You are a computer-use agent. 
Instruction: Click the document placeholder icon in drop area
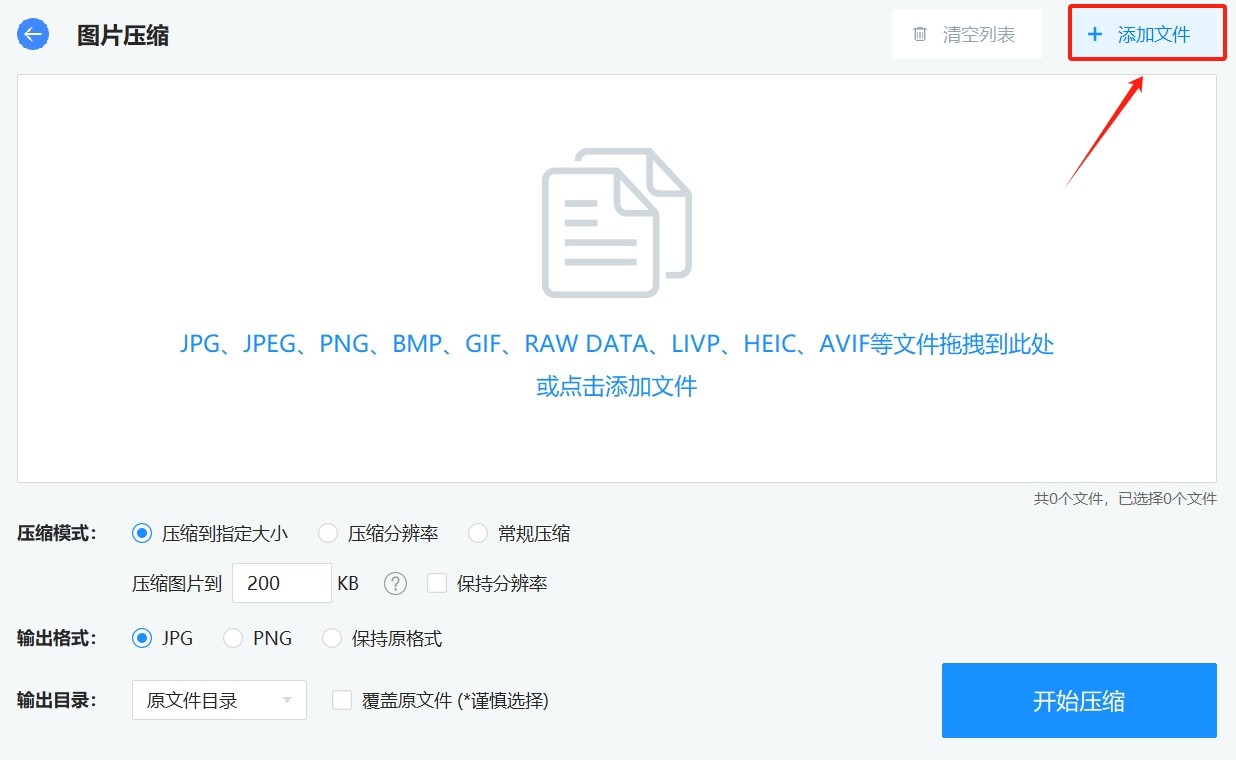(616, 222)
